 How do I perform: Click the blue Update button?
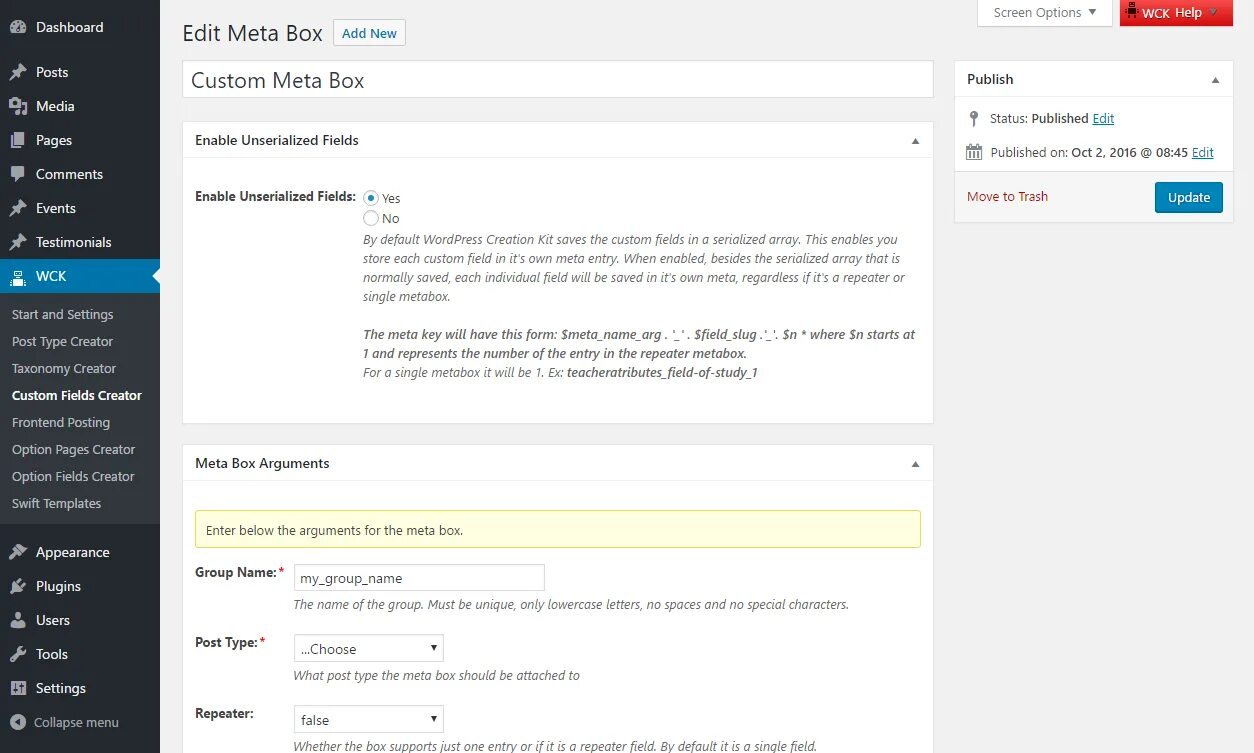pyautogui.click(x=1188, y=197)
